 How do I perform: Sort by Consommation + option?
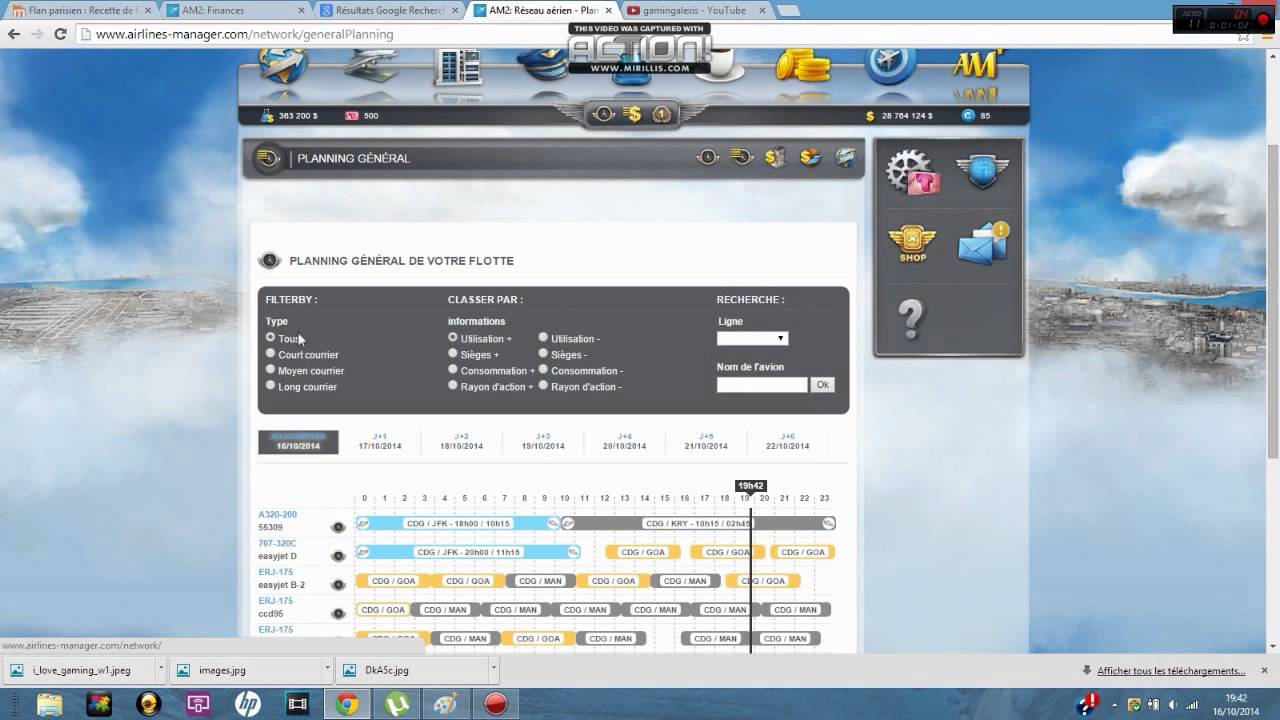(x=453, y=370)
